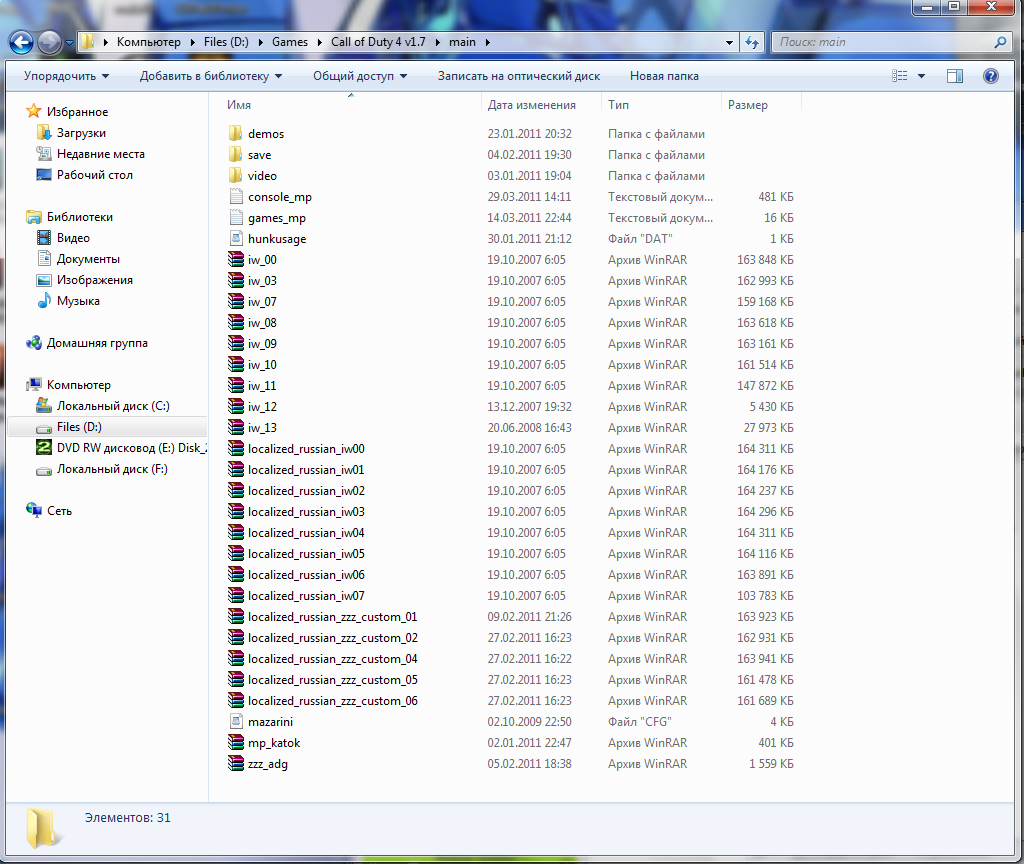Open the 'Музыка' library
The width and height of the screenshot is (1024, 864).
coord(78,300)
